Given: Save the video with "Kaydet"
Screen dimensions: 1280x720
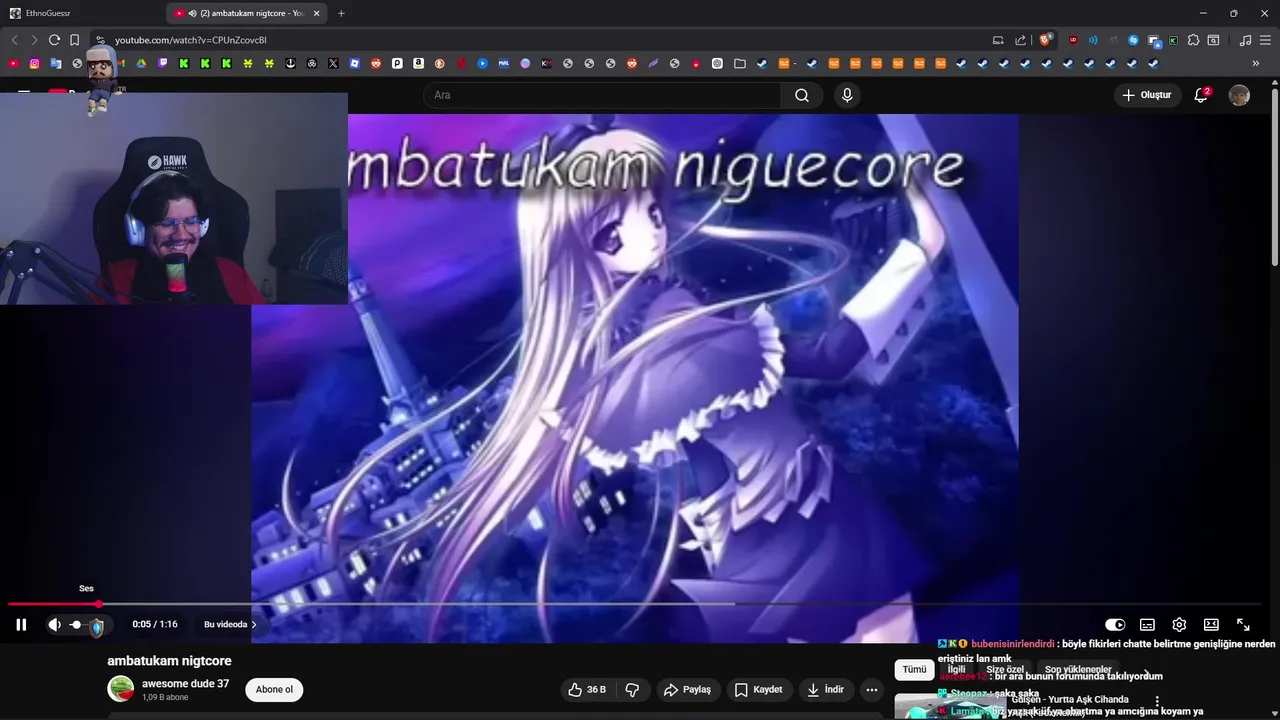Looking at the screenshot, I should (x=758, y=689).
